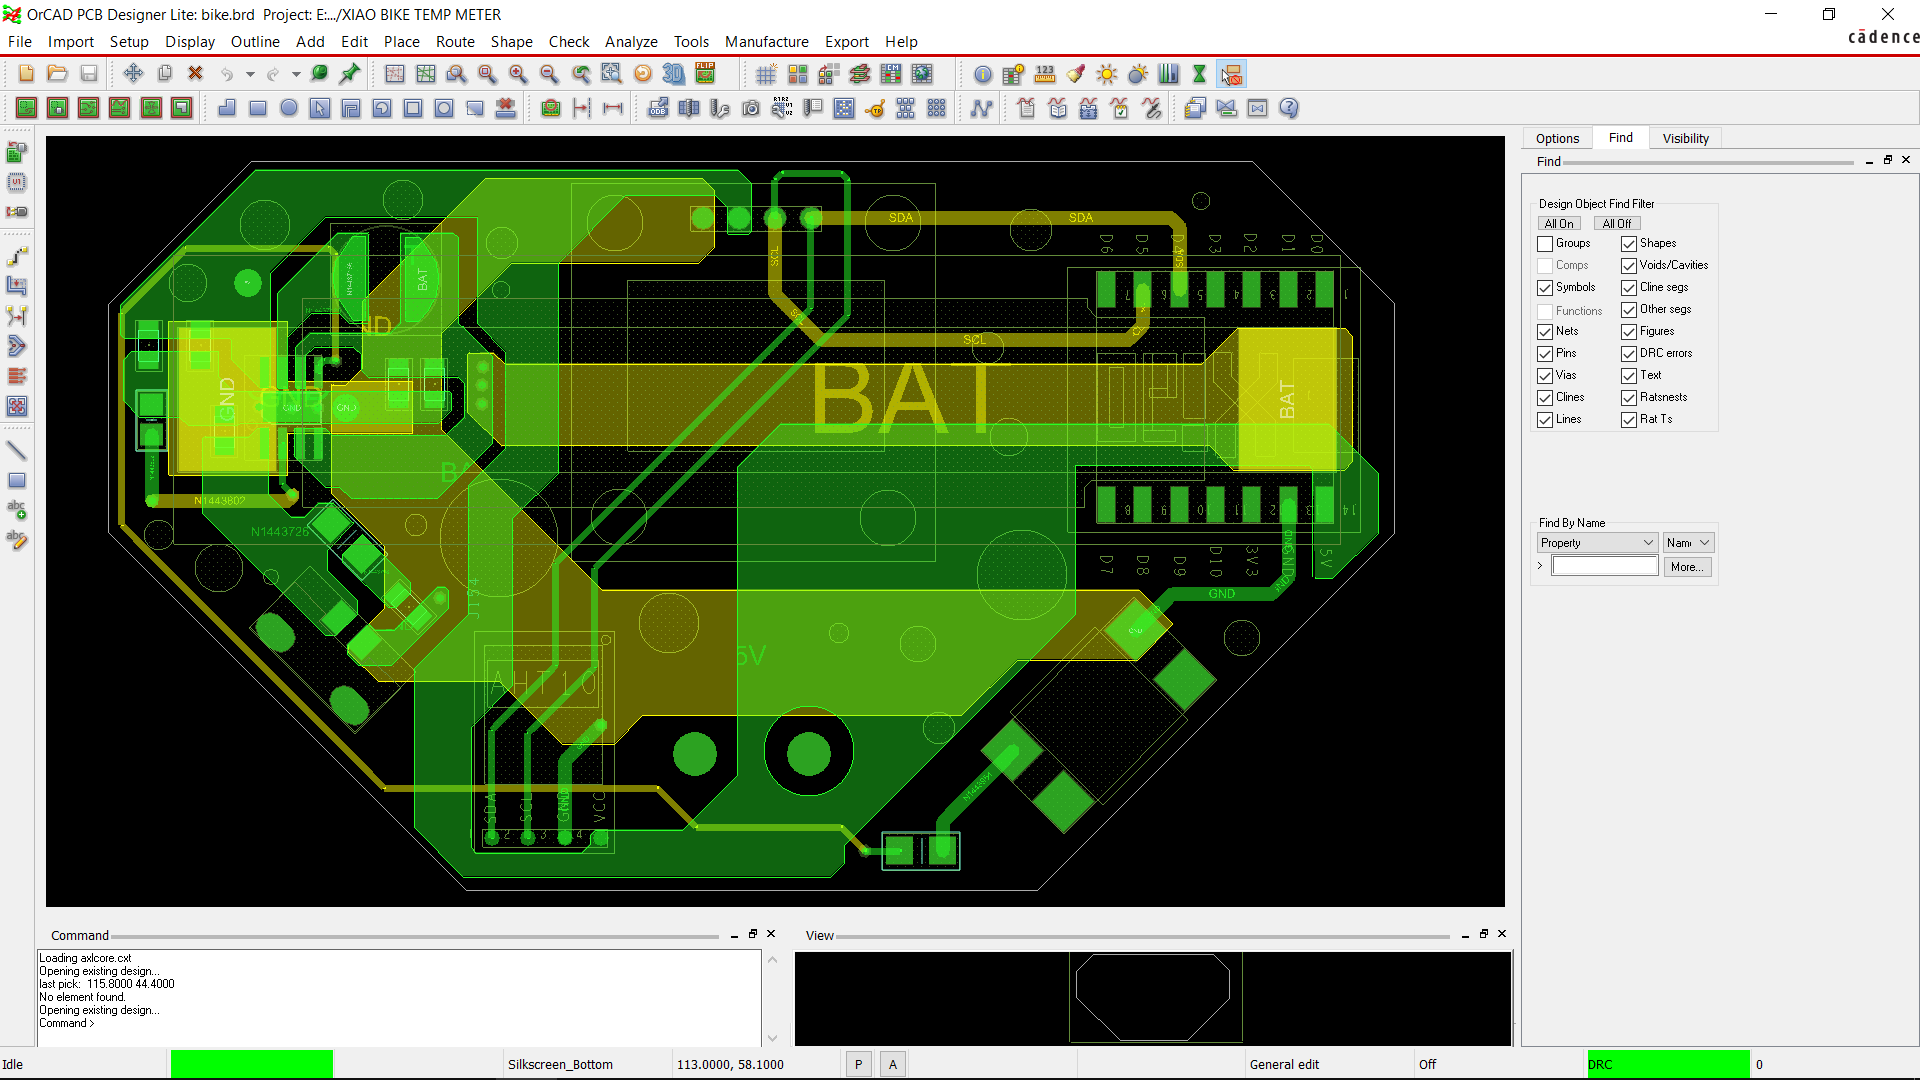Screen dimensions: 1920x1080
Task: Switch to the Options tab
Action: (x=1557, y=139)
